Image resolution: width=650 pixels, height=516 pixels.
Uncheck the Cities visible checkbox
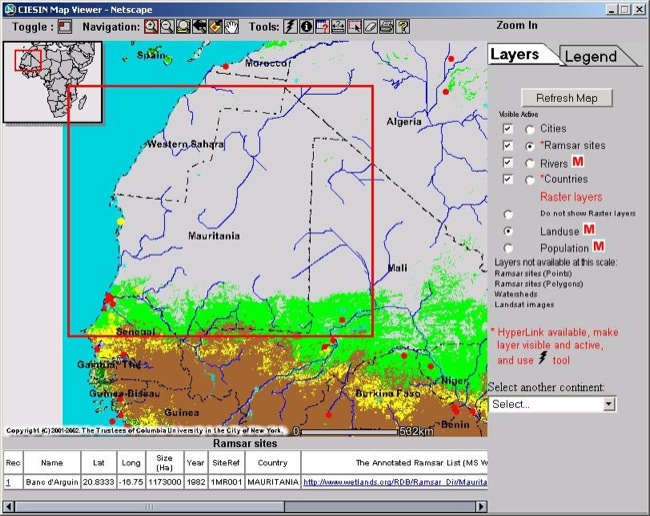coord(508,129)
